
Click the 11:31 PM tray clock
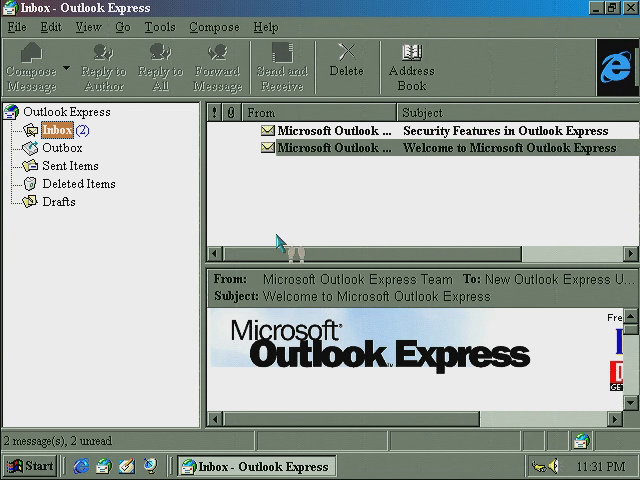(600, 466)
